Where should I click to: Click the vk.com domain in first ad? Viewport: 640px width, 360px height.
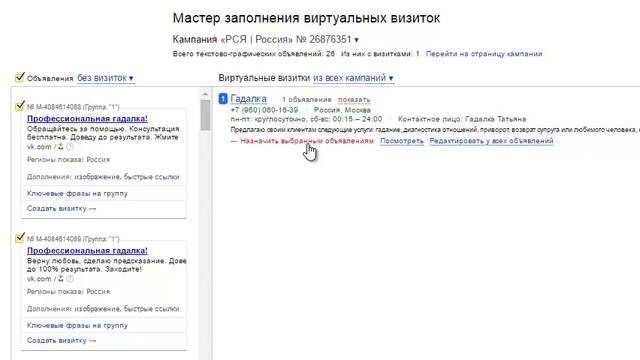pos(39,147)
